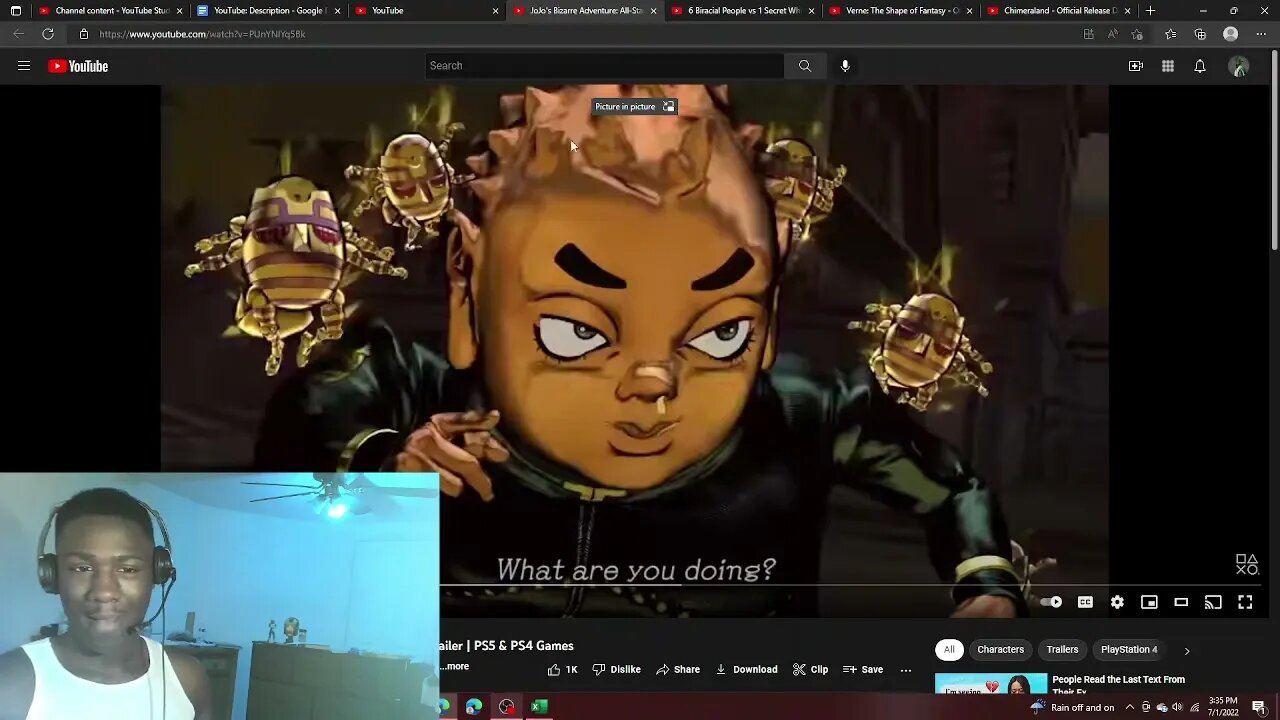Switch to the plain YouTube tab
1280x720 pixels.
[426, 10]
